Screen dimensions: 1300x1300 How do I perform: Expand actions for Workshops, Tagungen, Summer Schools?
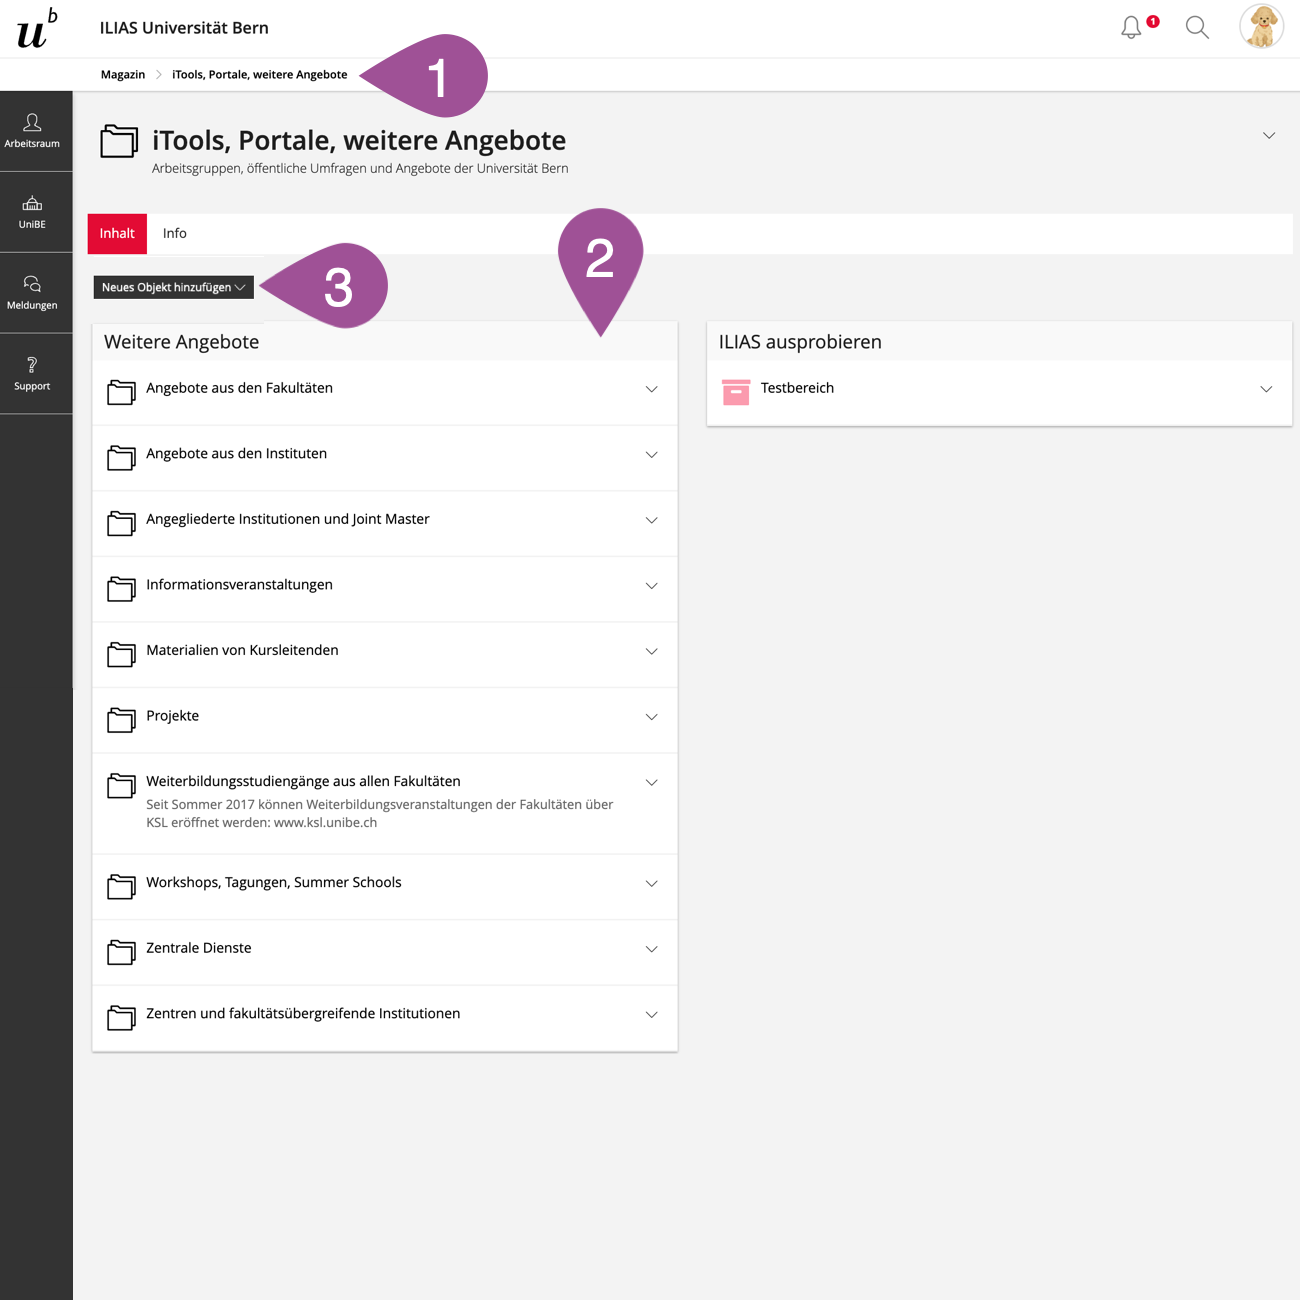click(x=651, y=884)
